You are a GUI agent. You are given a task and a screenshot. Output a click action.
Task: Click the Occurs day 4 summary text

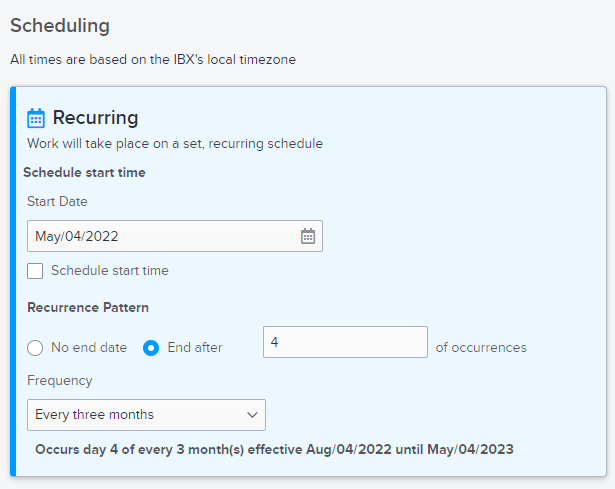274,449
